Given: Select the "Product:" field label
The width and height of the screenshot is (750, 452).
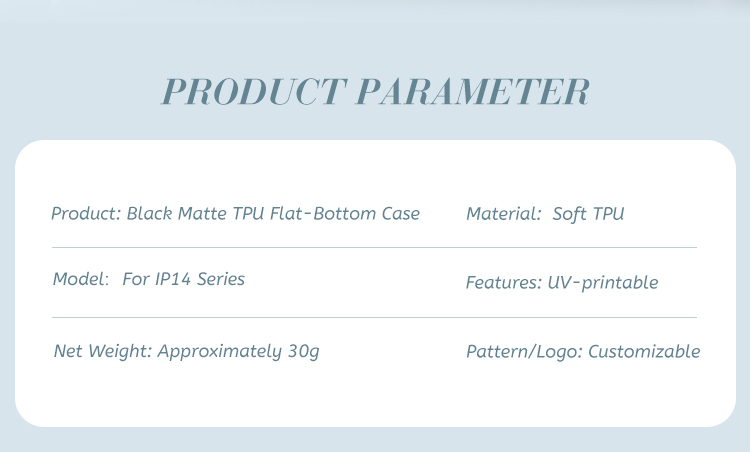Looking at the screenshot, I should click(x=86, y=214).
